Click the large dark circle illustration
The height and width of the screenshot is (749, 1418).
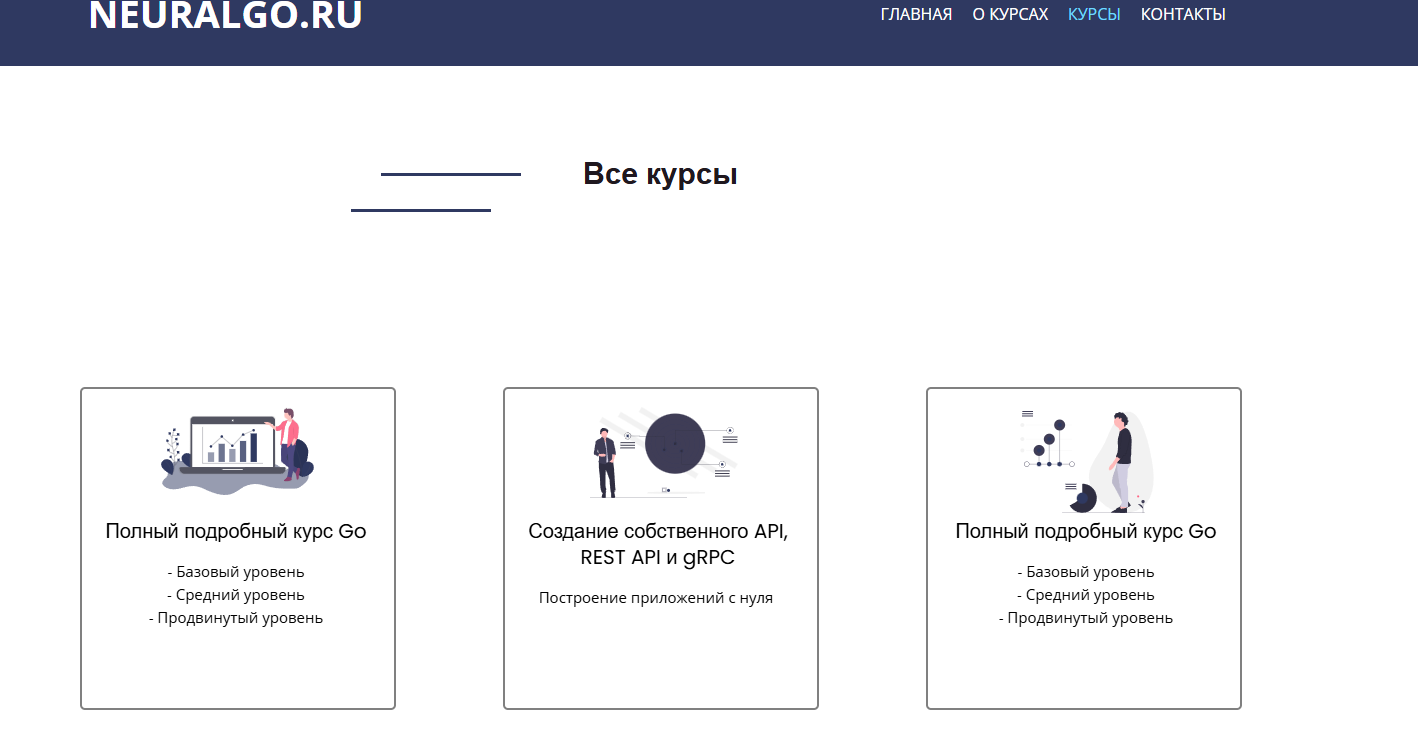tap(675, 443)
